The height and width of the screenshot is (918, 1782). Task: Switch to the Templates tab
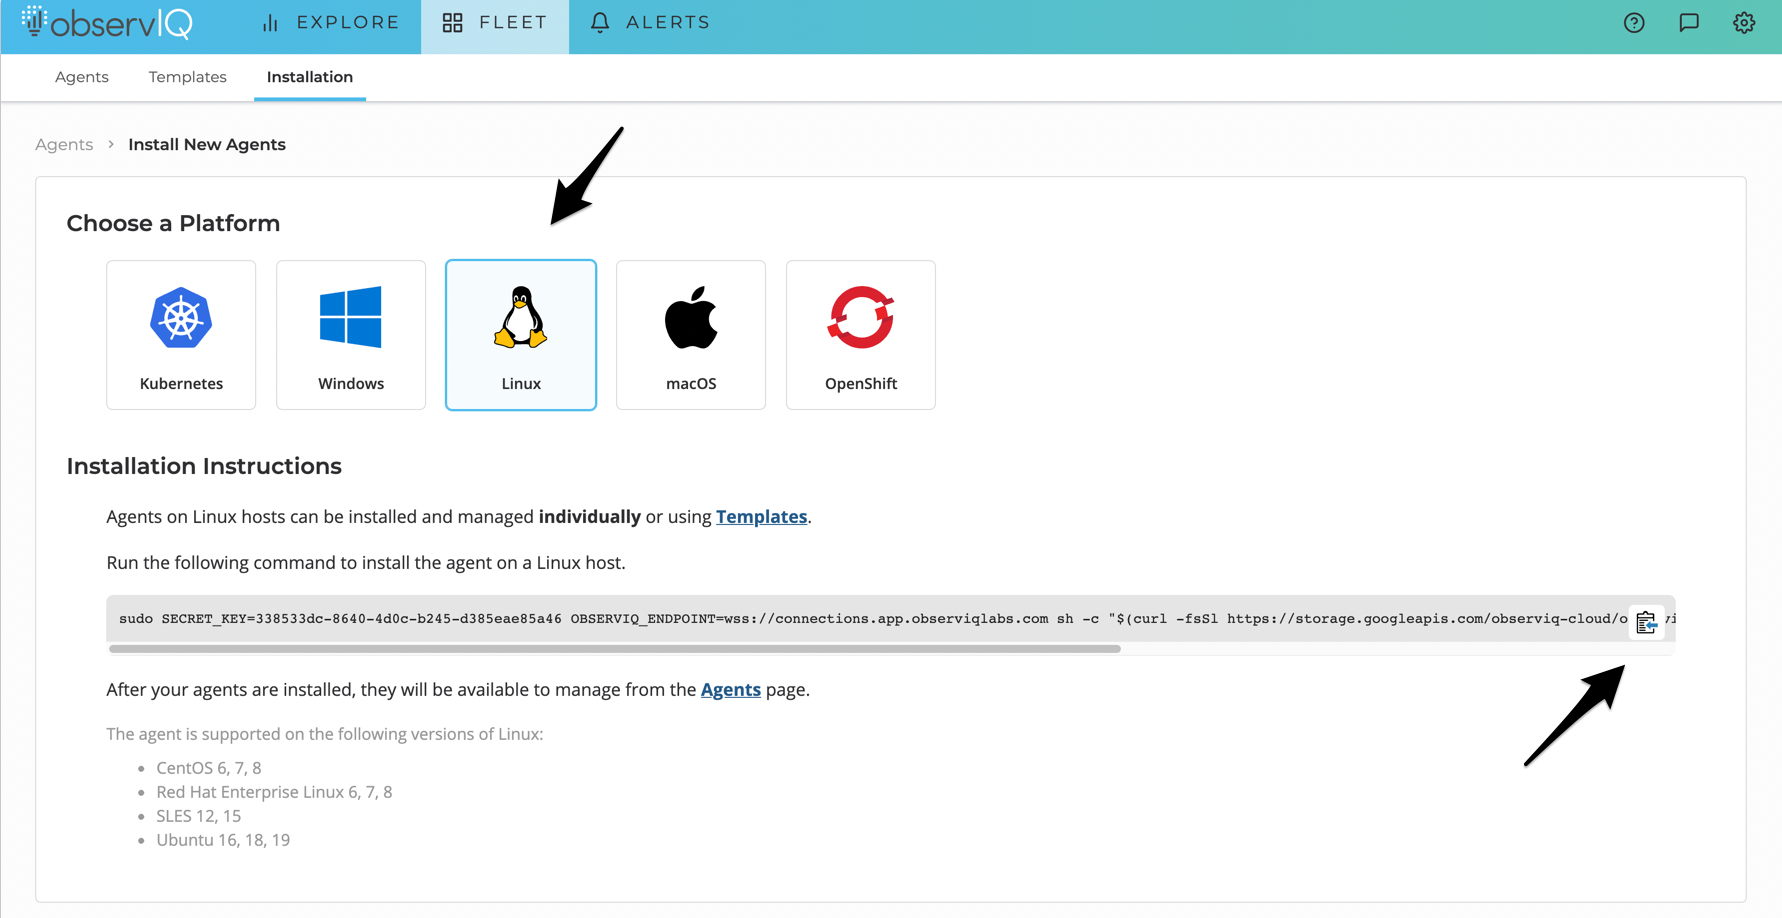pos(188,77)
